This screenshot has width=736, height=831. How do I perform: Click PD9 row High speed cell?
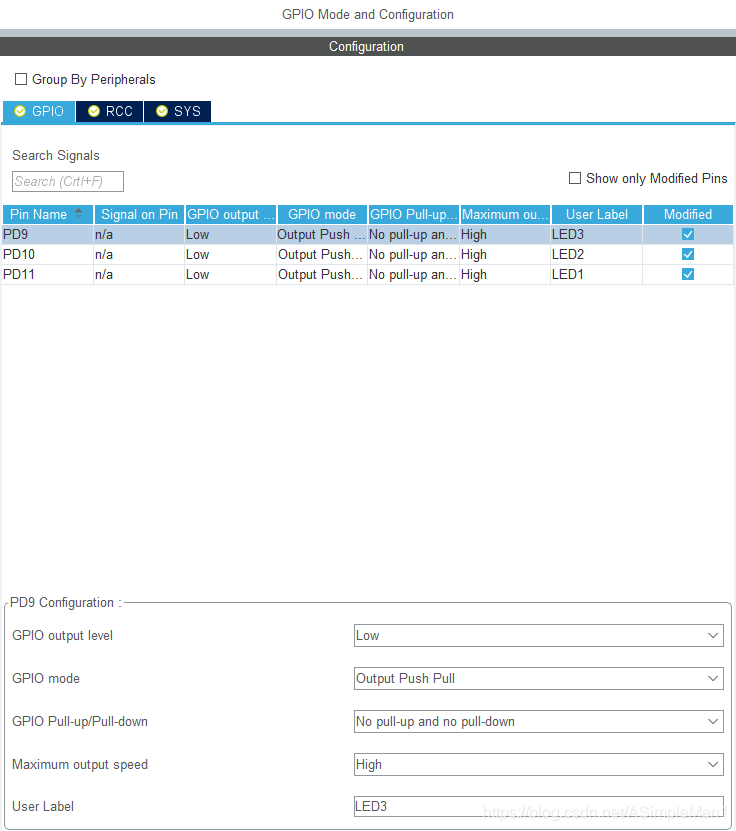(505, 234)
